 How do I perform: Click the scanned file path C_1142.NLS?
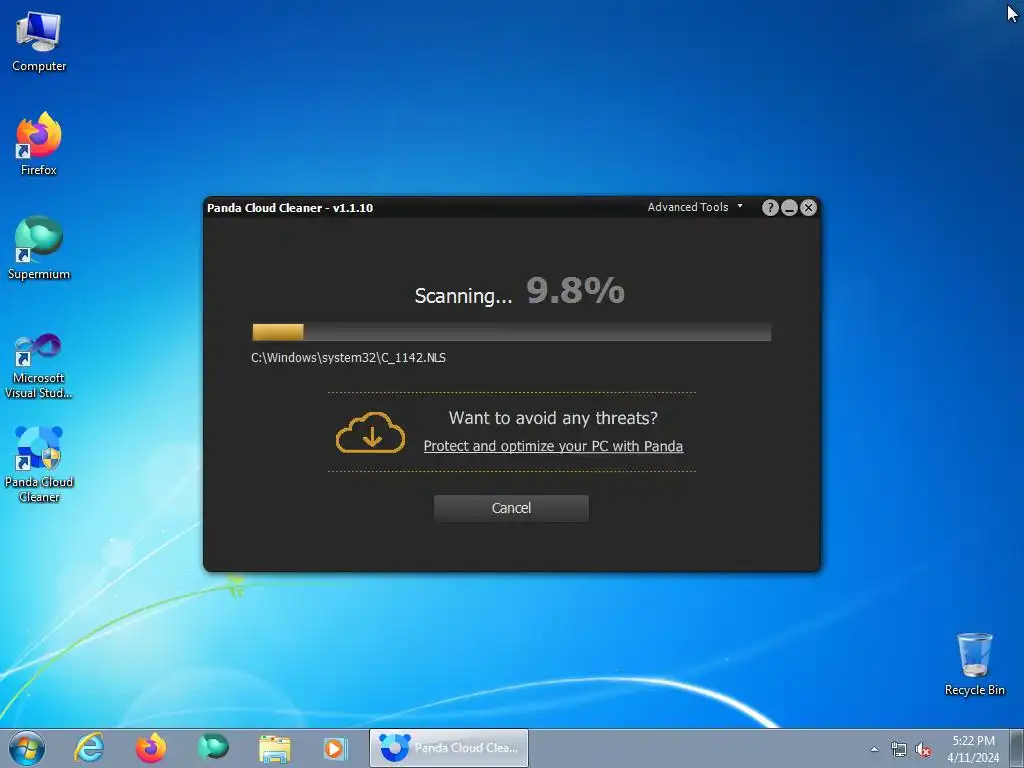click(x=348, y=357)
